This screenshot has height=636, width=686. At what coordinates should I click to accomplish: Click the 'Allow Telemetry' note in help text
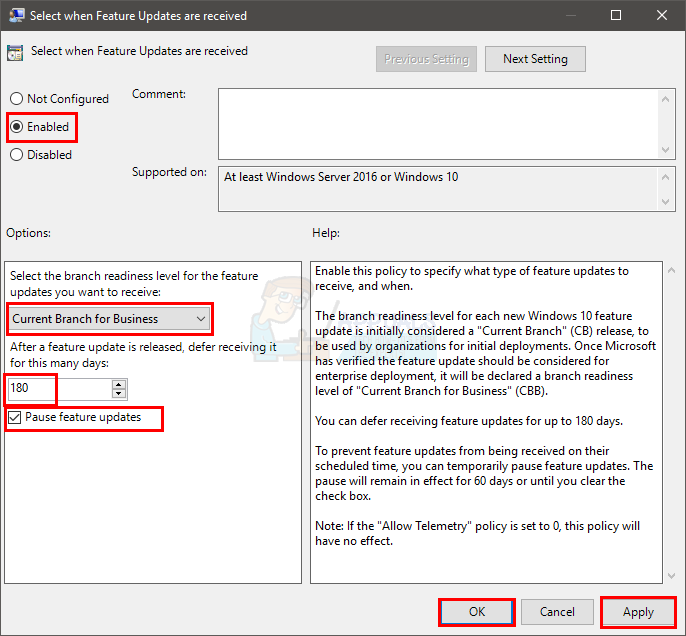click(477, 533)
